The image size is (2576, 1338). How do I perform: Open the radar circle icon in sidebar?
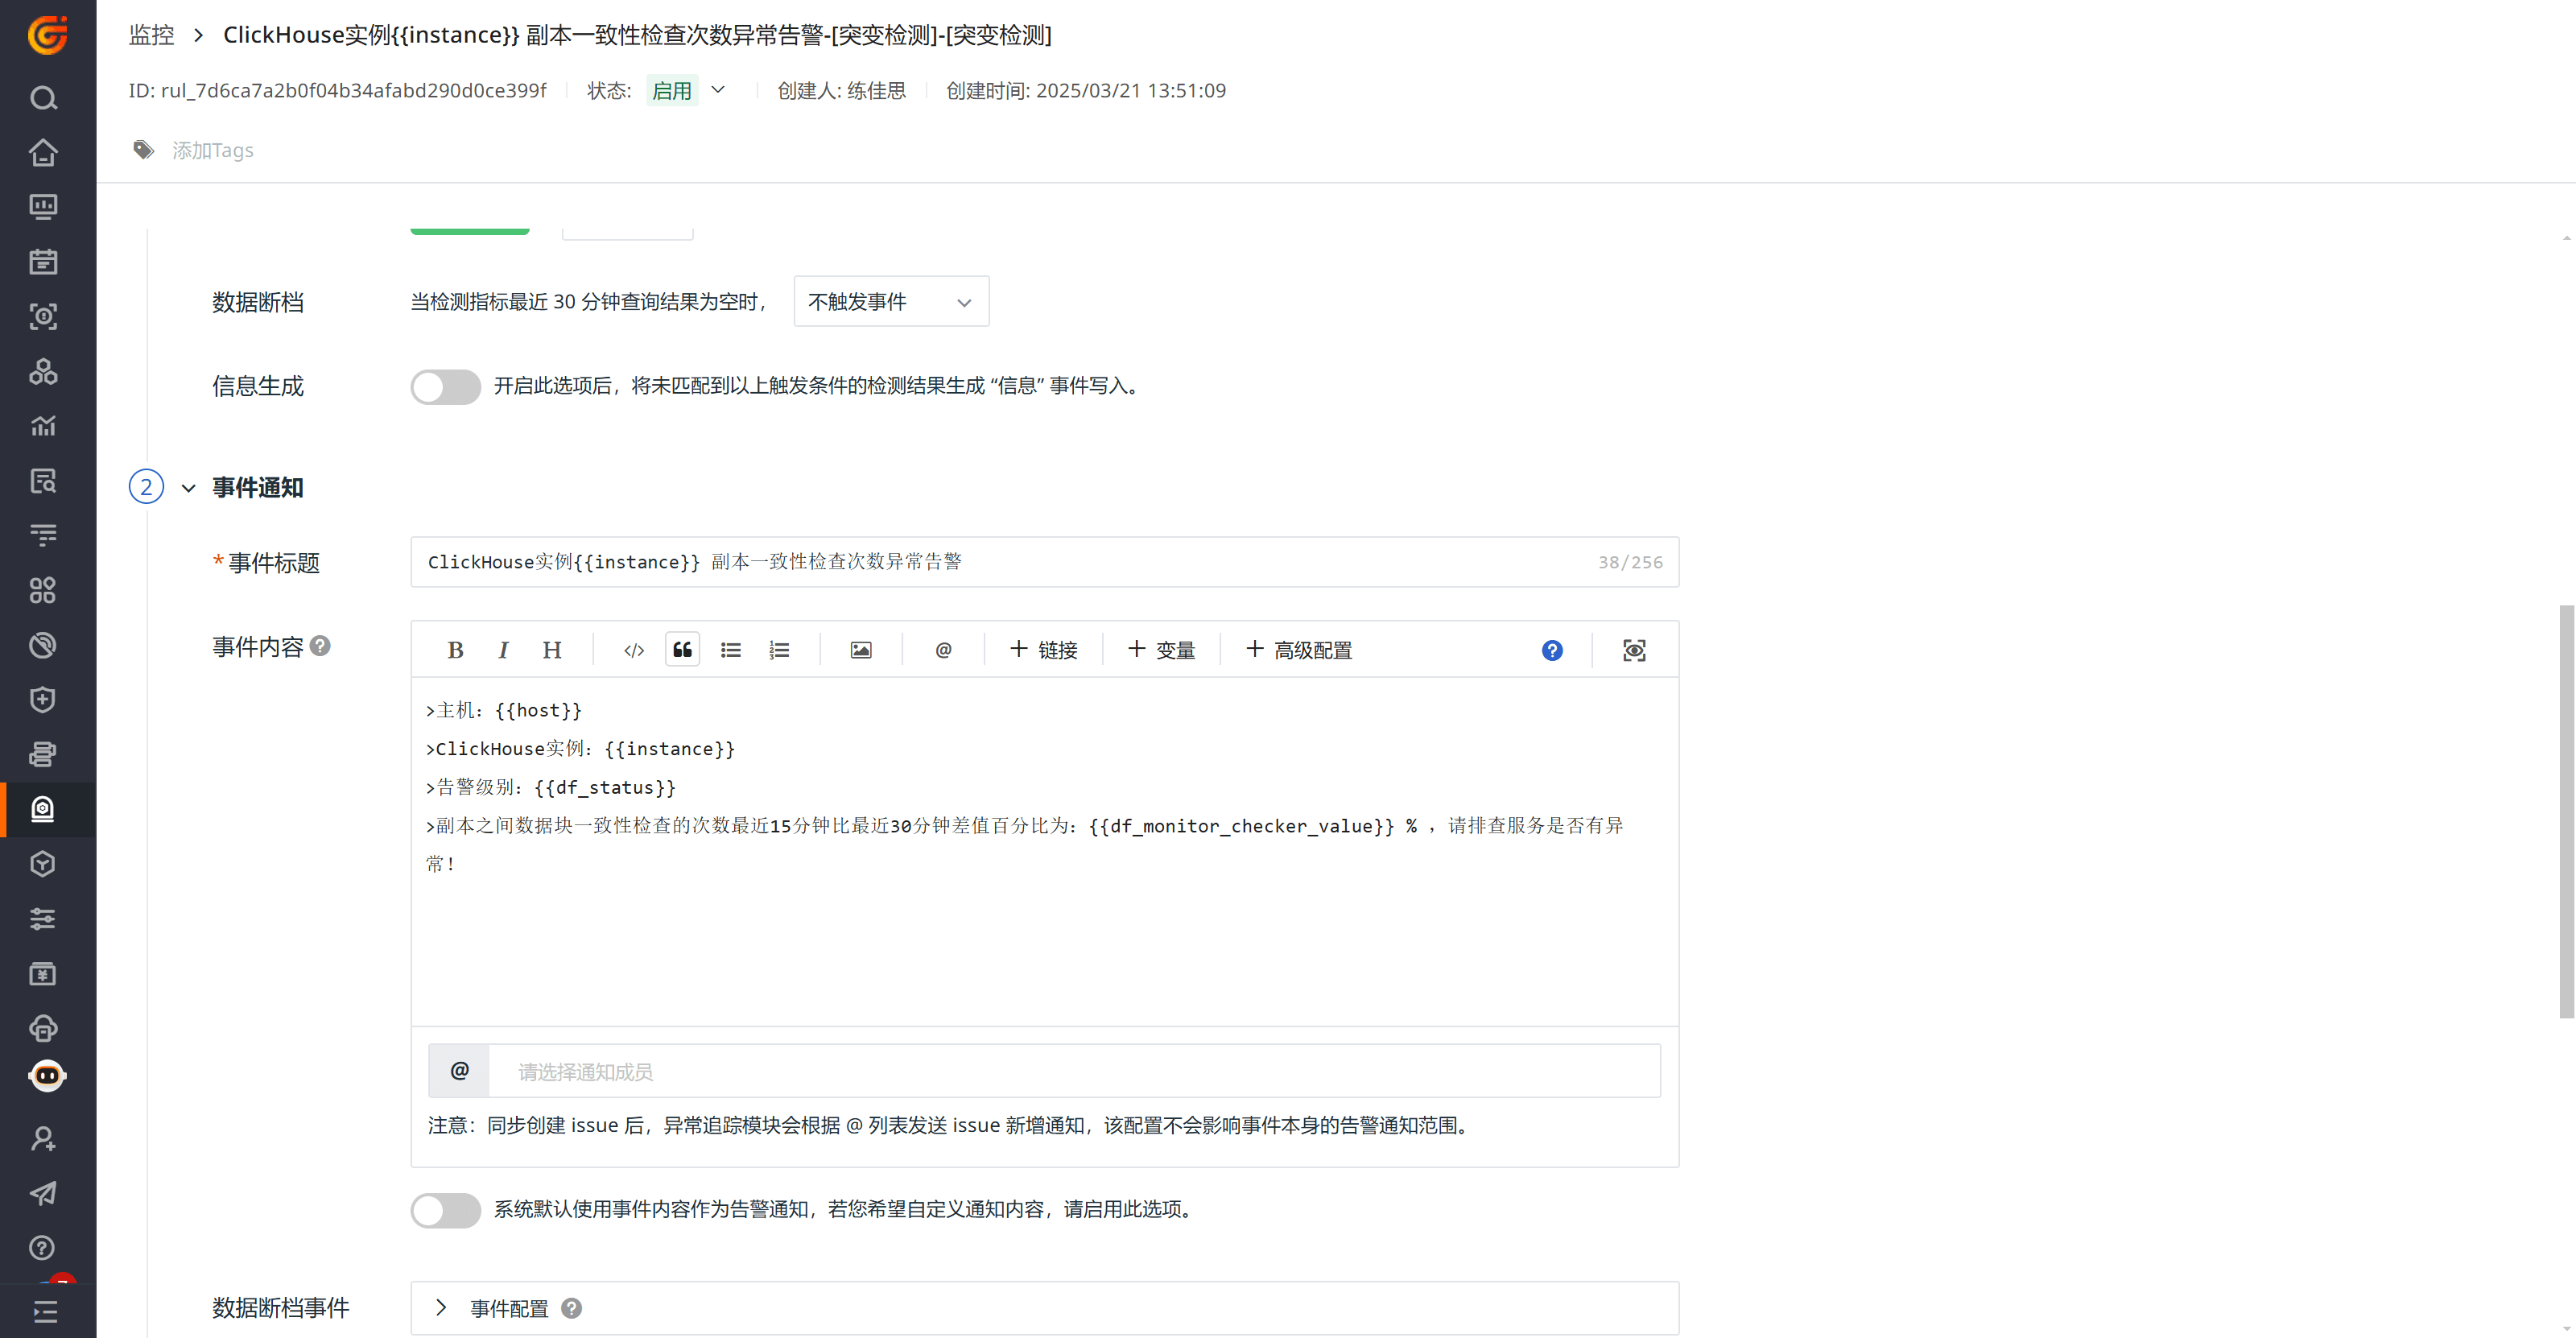pos(43,645)
